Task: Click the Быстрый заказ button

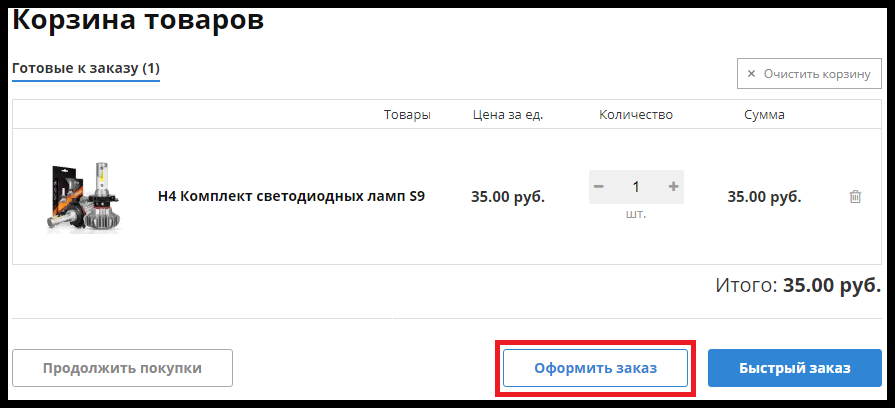Action: 794,368
